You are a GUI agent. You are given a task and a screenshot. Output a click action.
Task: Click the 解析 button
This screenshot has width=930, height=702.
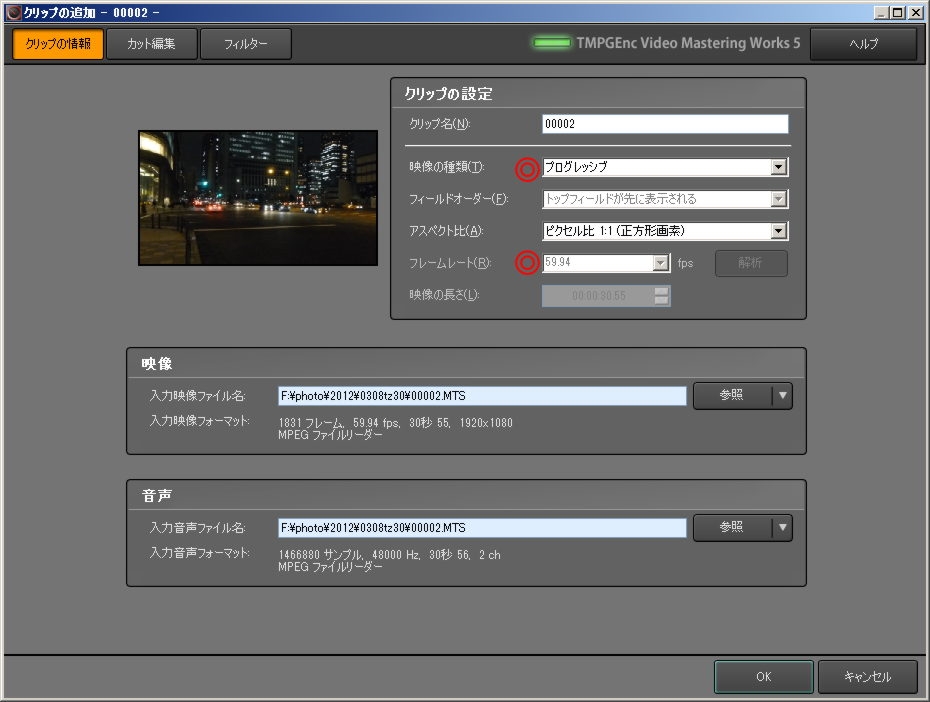pyautogui.click(x=750, y=263)
